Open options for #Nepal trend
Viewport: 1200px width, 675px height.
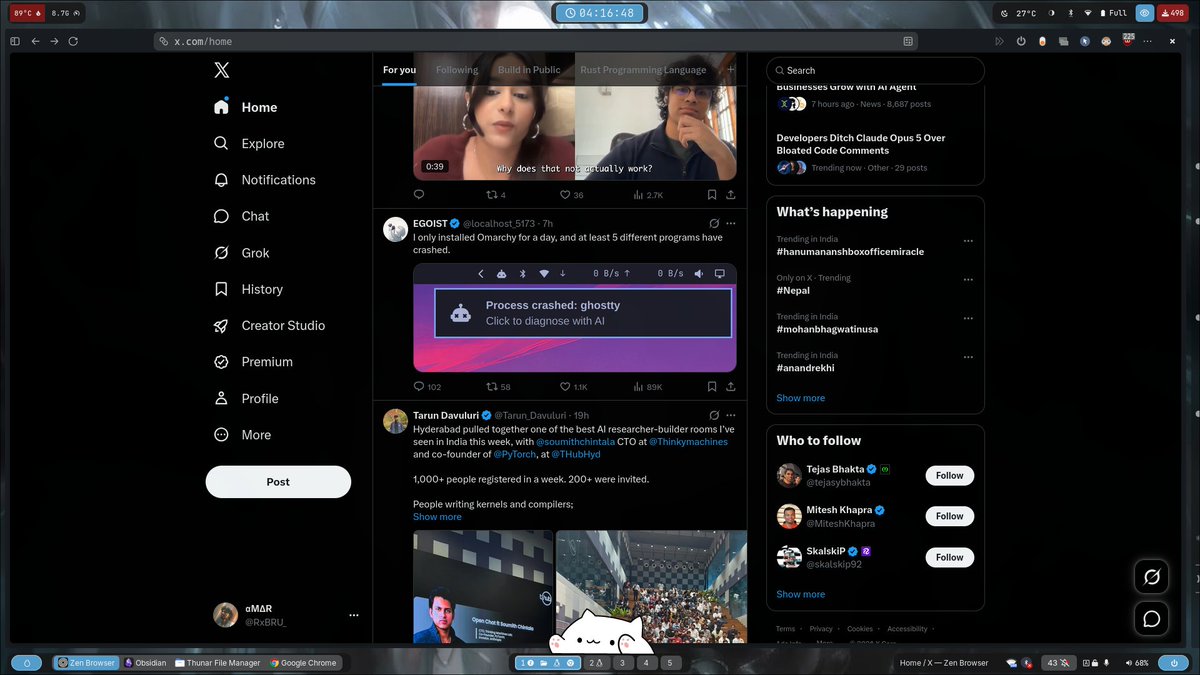pyautogui.click(x=968, y=279)
